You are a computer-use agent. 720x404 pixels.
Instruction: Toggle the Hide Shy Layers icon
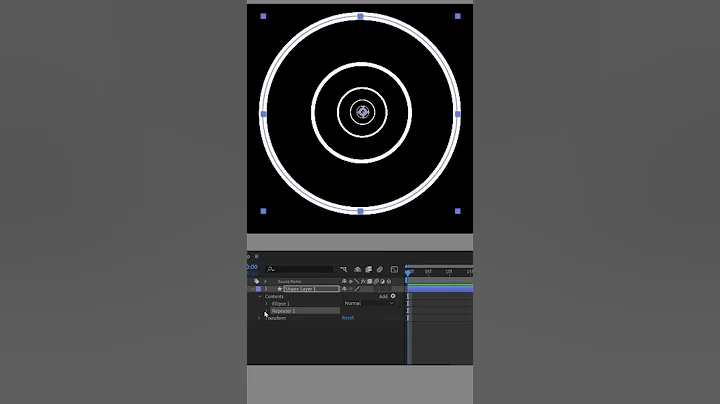(357, 269)
